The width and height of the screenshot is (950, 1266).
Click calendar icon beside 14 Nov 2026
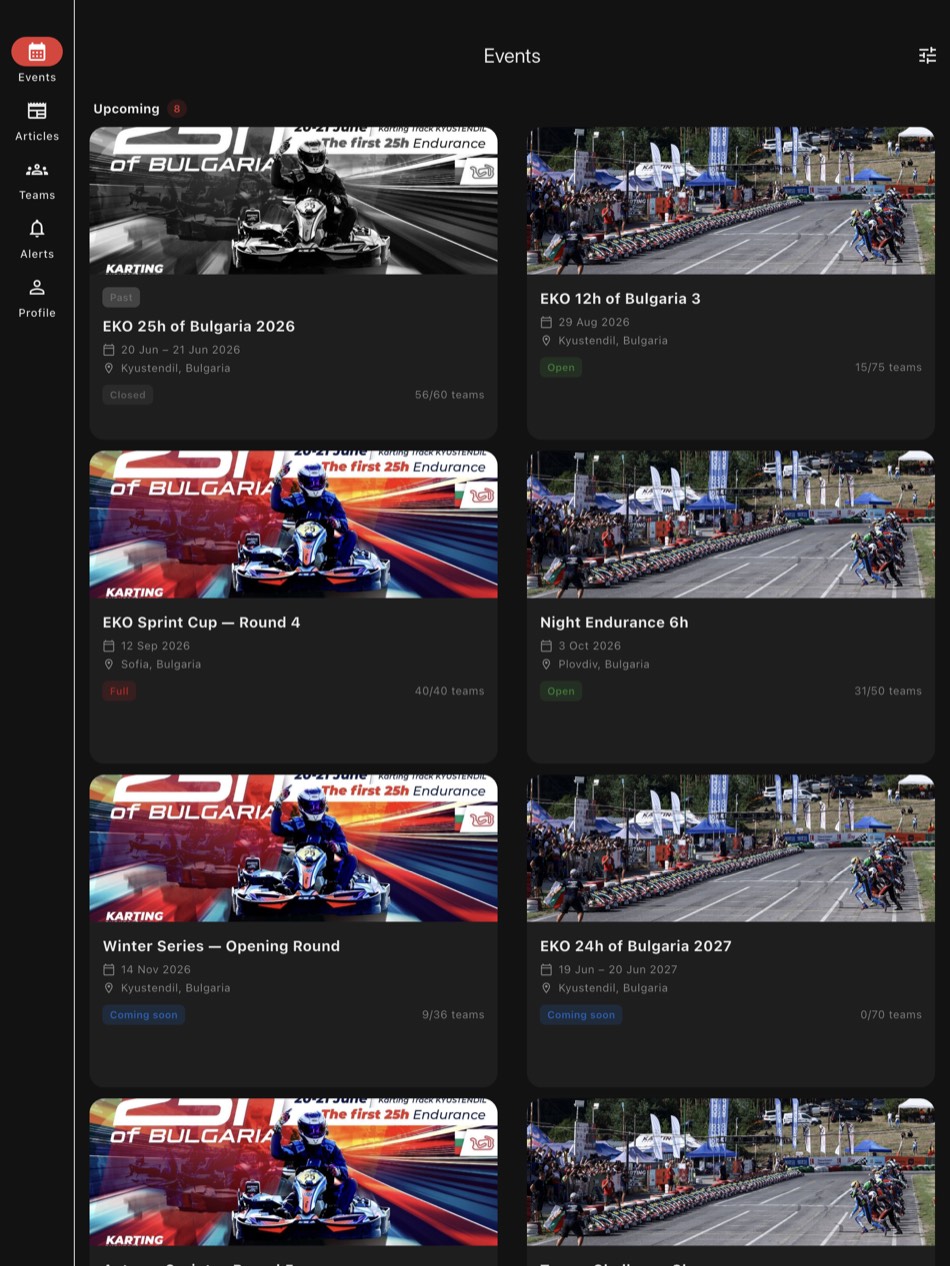(109, 970)
